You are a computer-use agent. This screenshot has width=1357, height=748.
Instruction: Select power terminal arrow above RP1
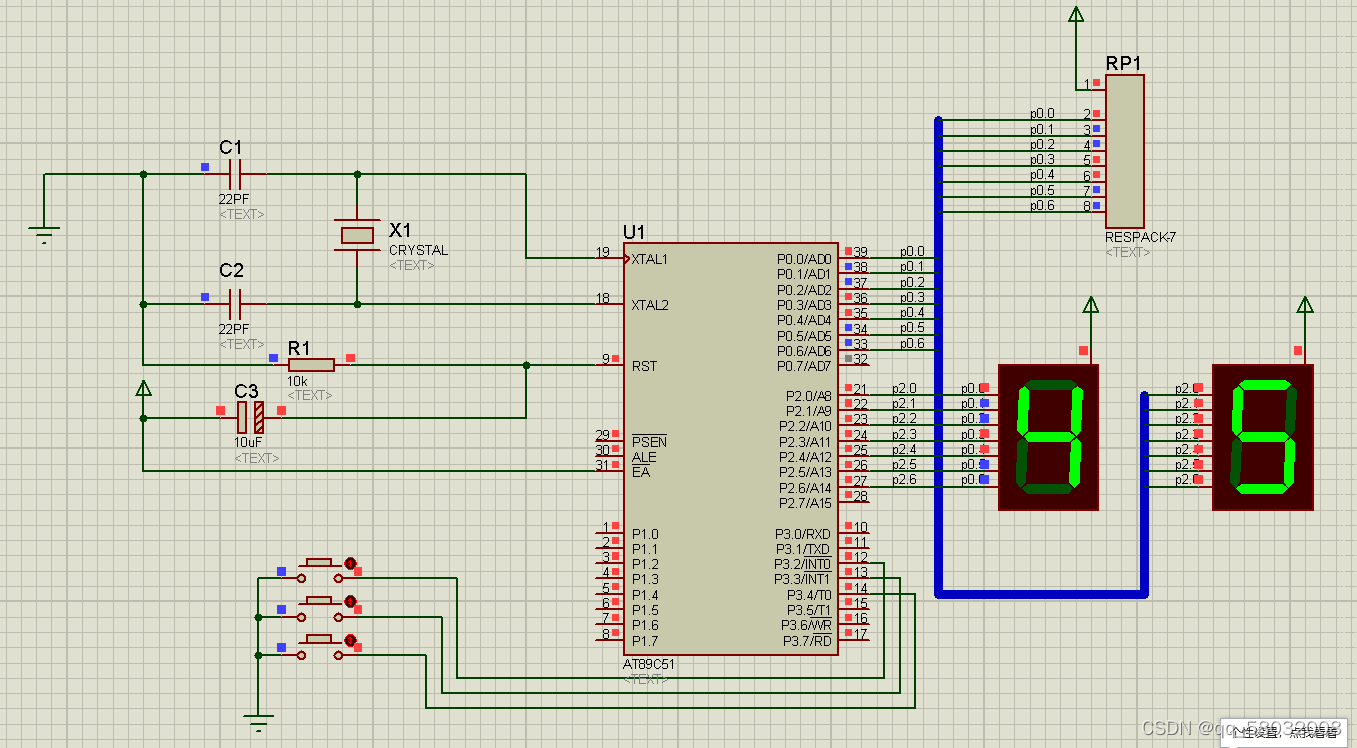tap(1076, 14)
